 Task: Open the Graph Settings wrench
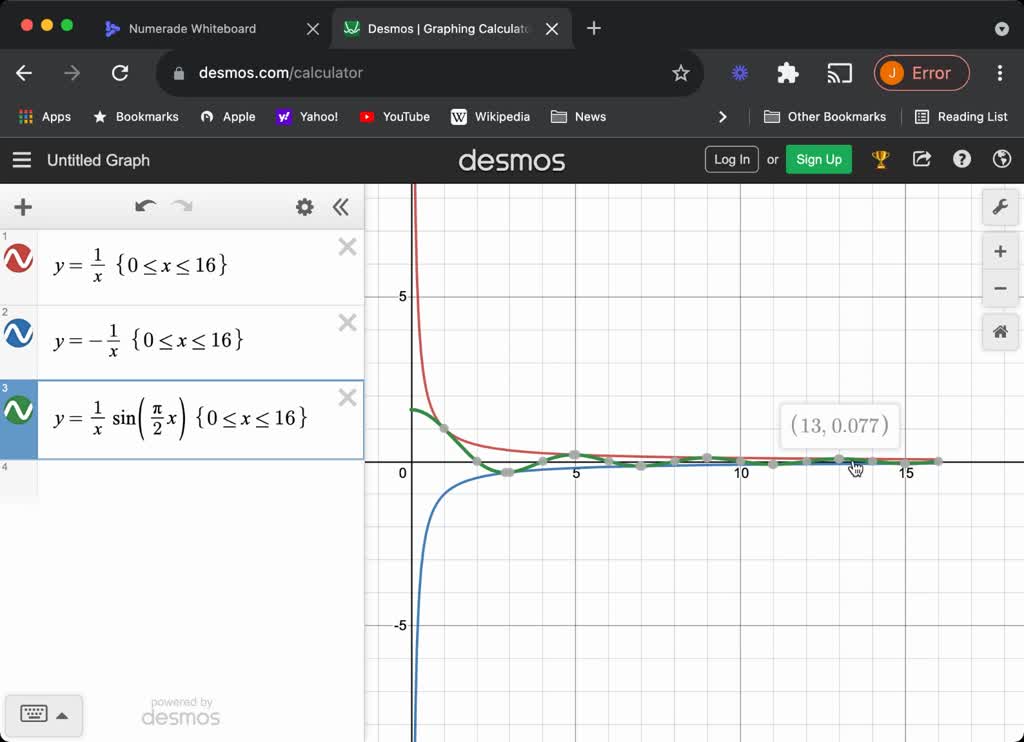coord(999,207)
